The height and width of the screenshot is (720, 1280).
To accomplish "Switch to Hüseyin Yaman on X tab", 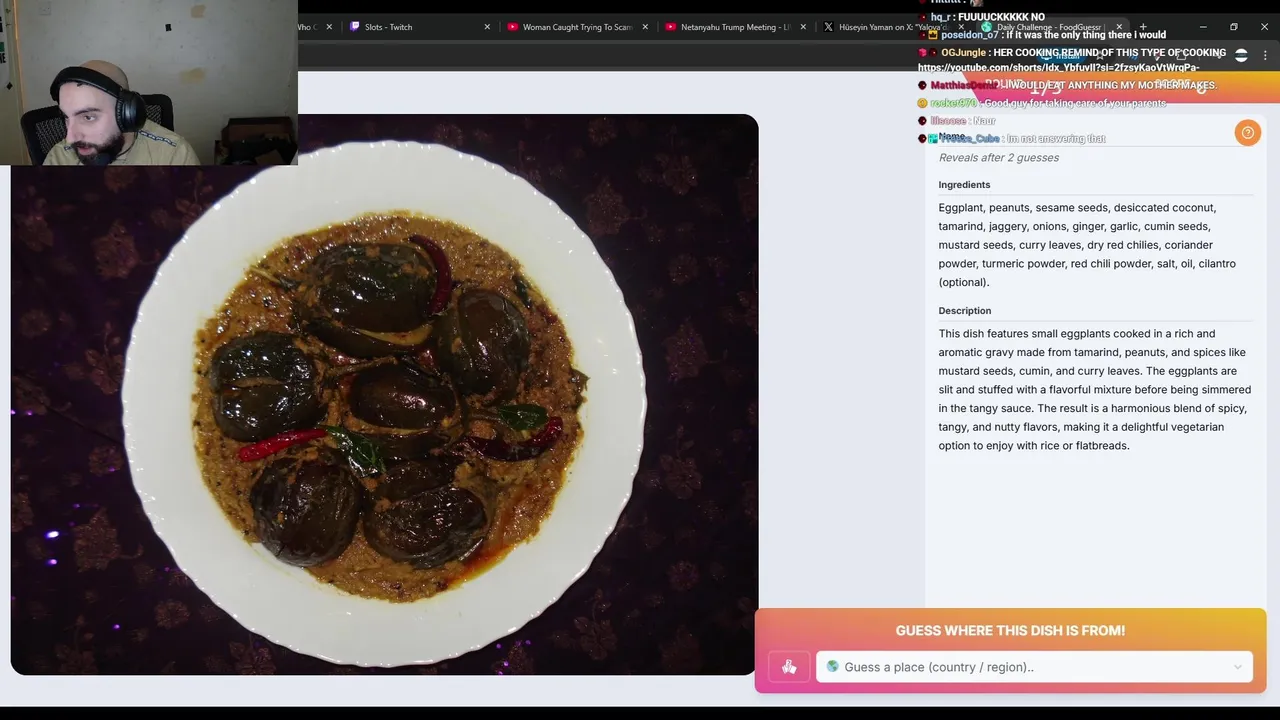I will point(892,27).
